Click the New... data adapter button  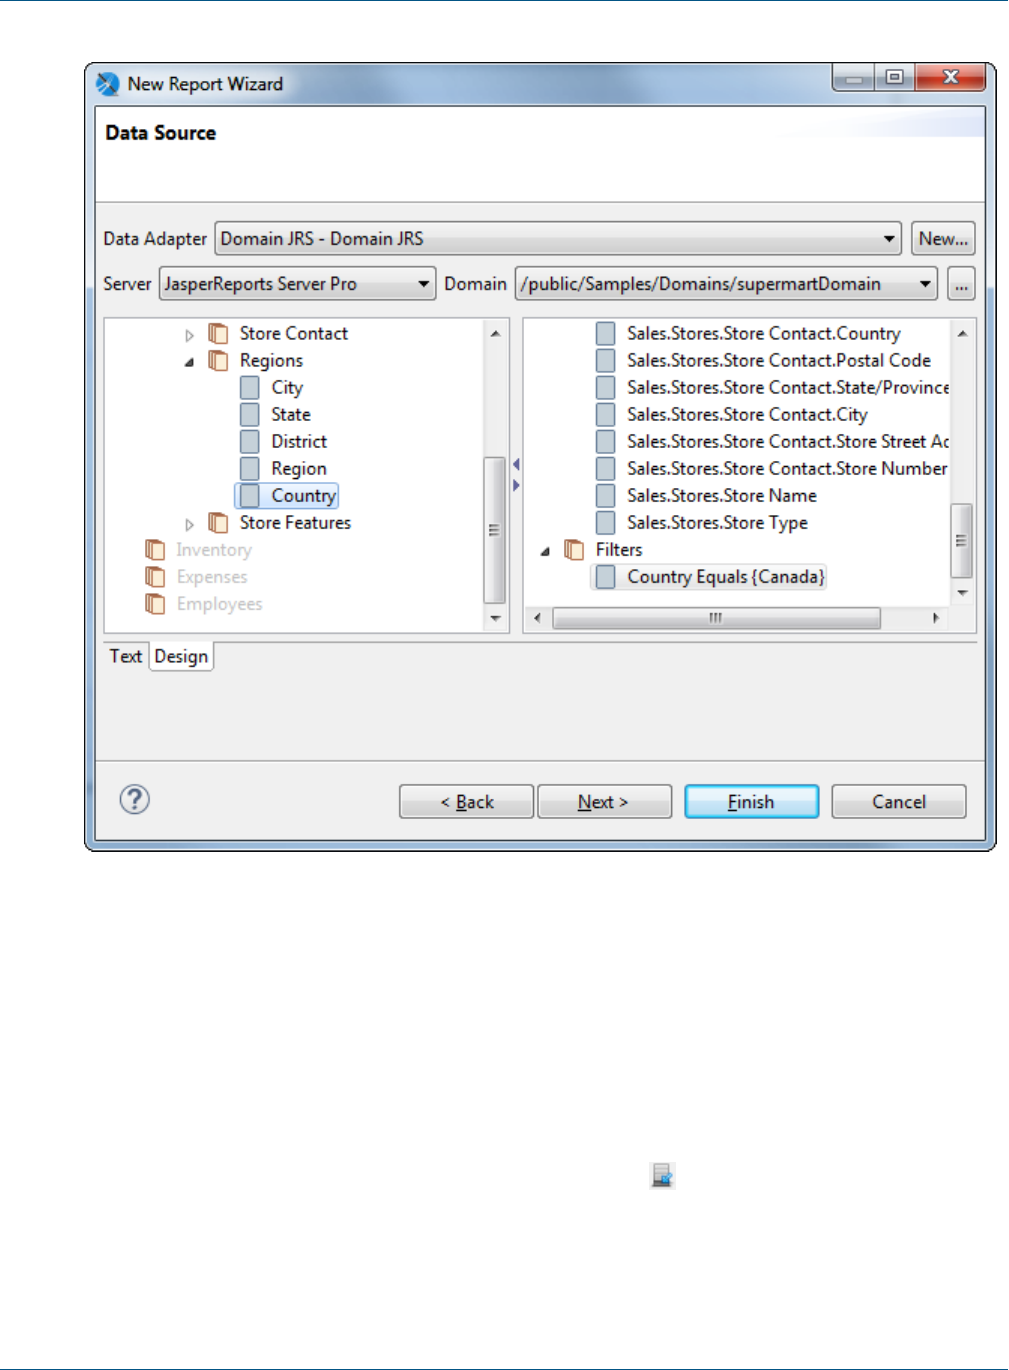coord(943,238)
